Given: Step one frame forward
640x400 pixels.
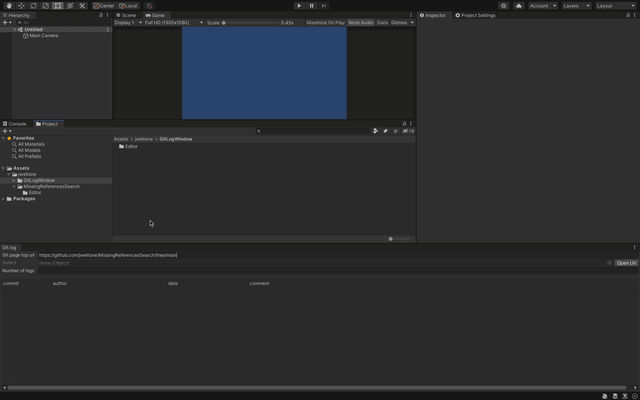Looking at the screenshot, I should tap(324, 6).
